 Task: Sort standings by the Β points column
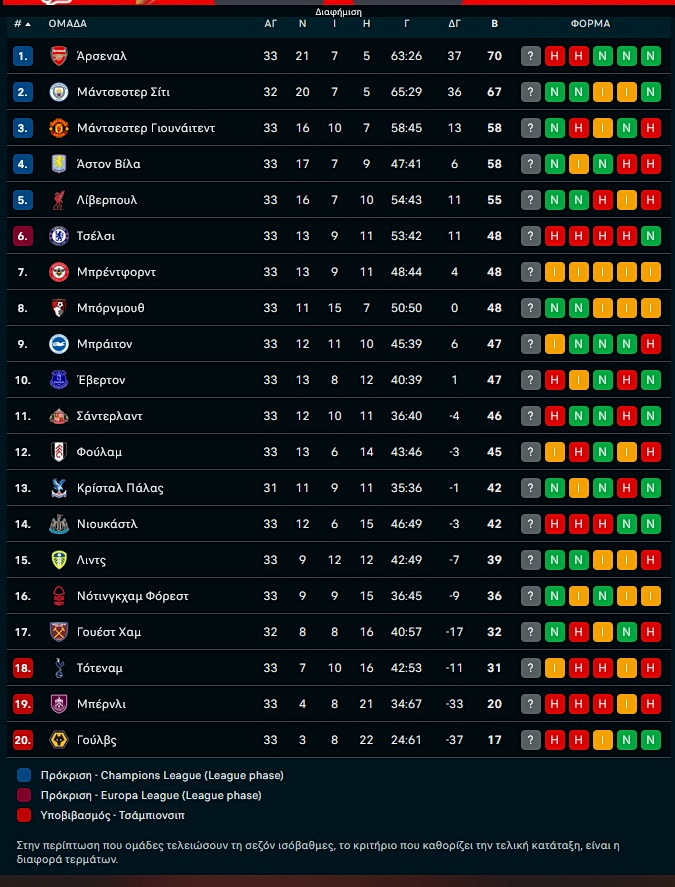pos(494,22)
